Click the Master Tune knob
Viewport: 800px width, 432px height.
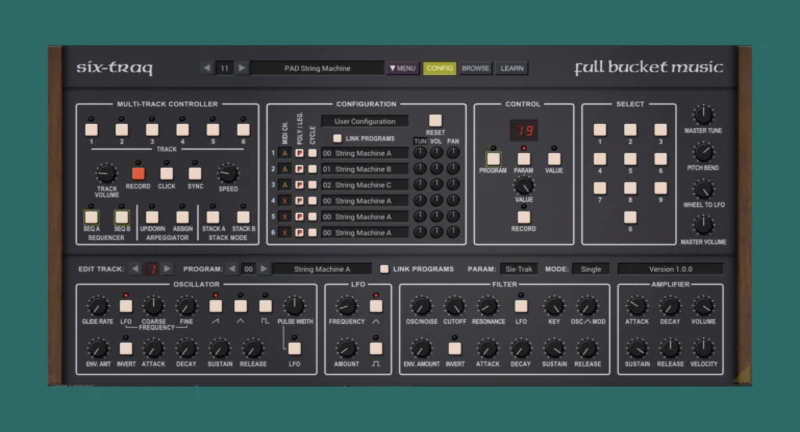[703, 115]
